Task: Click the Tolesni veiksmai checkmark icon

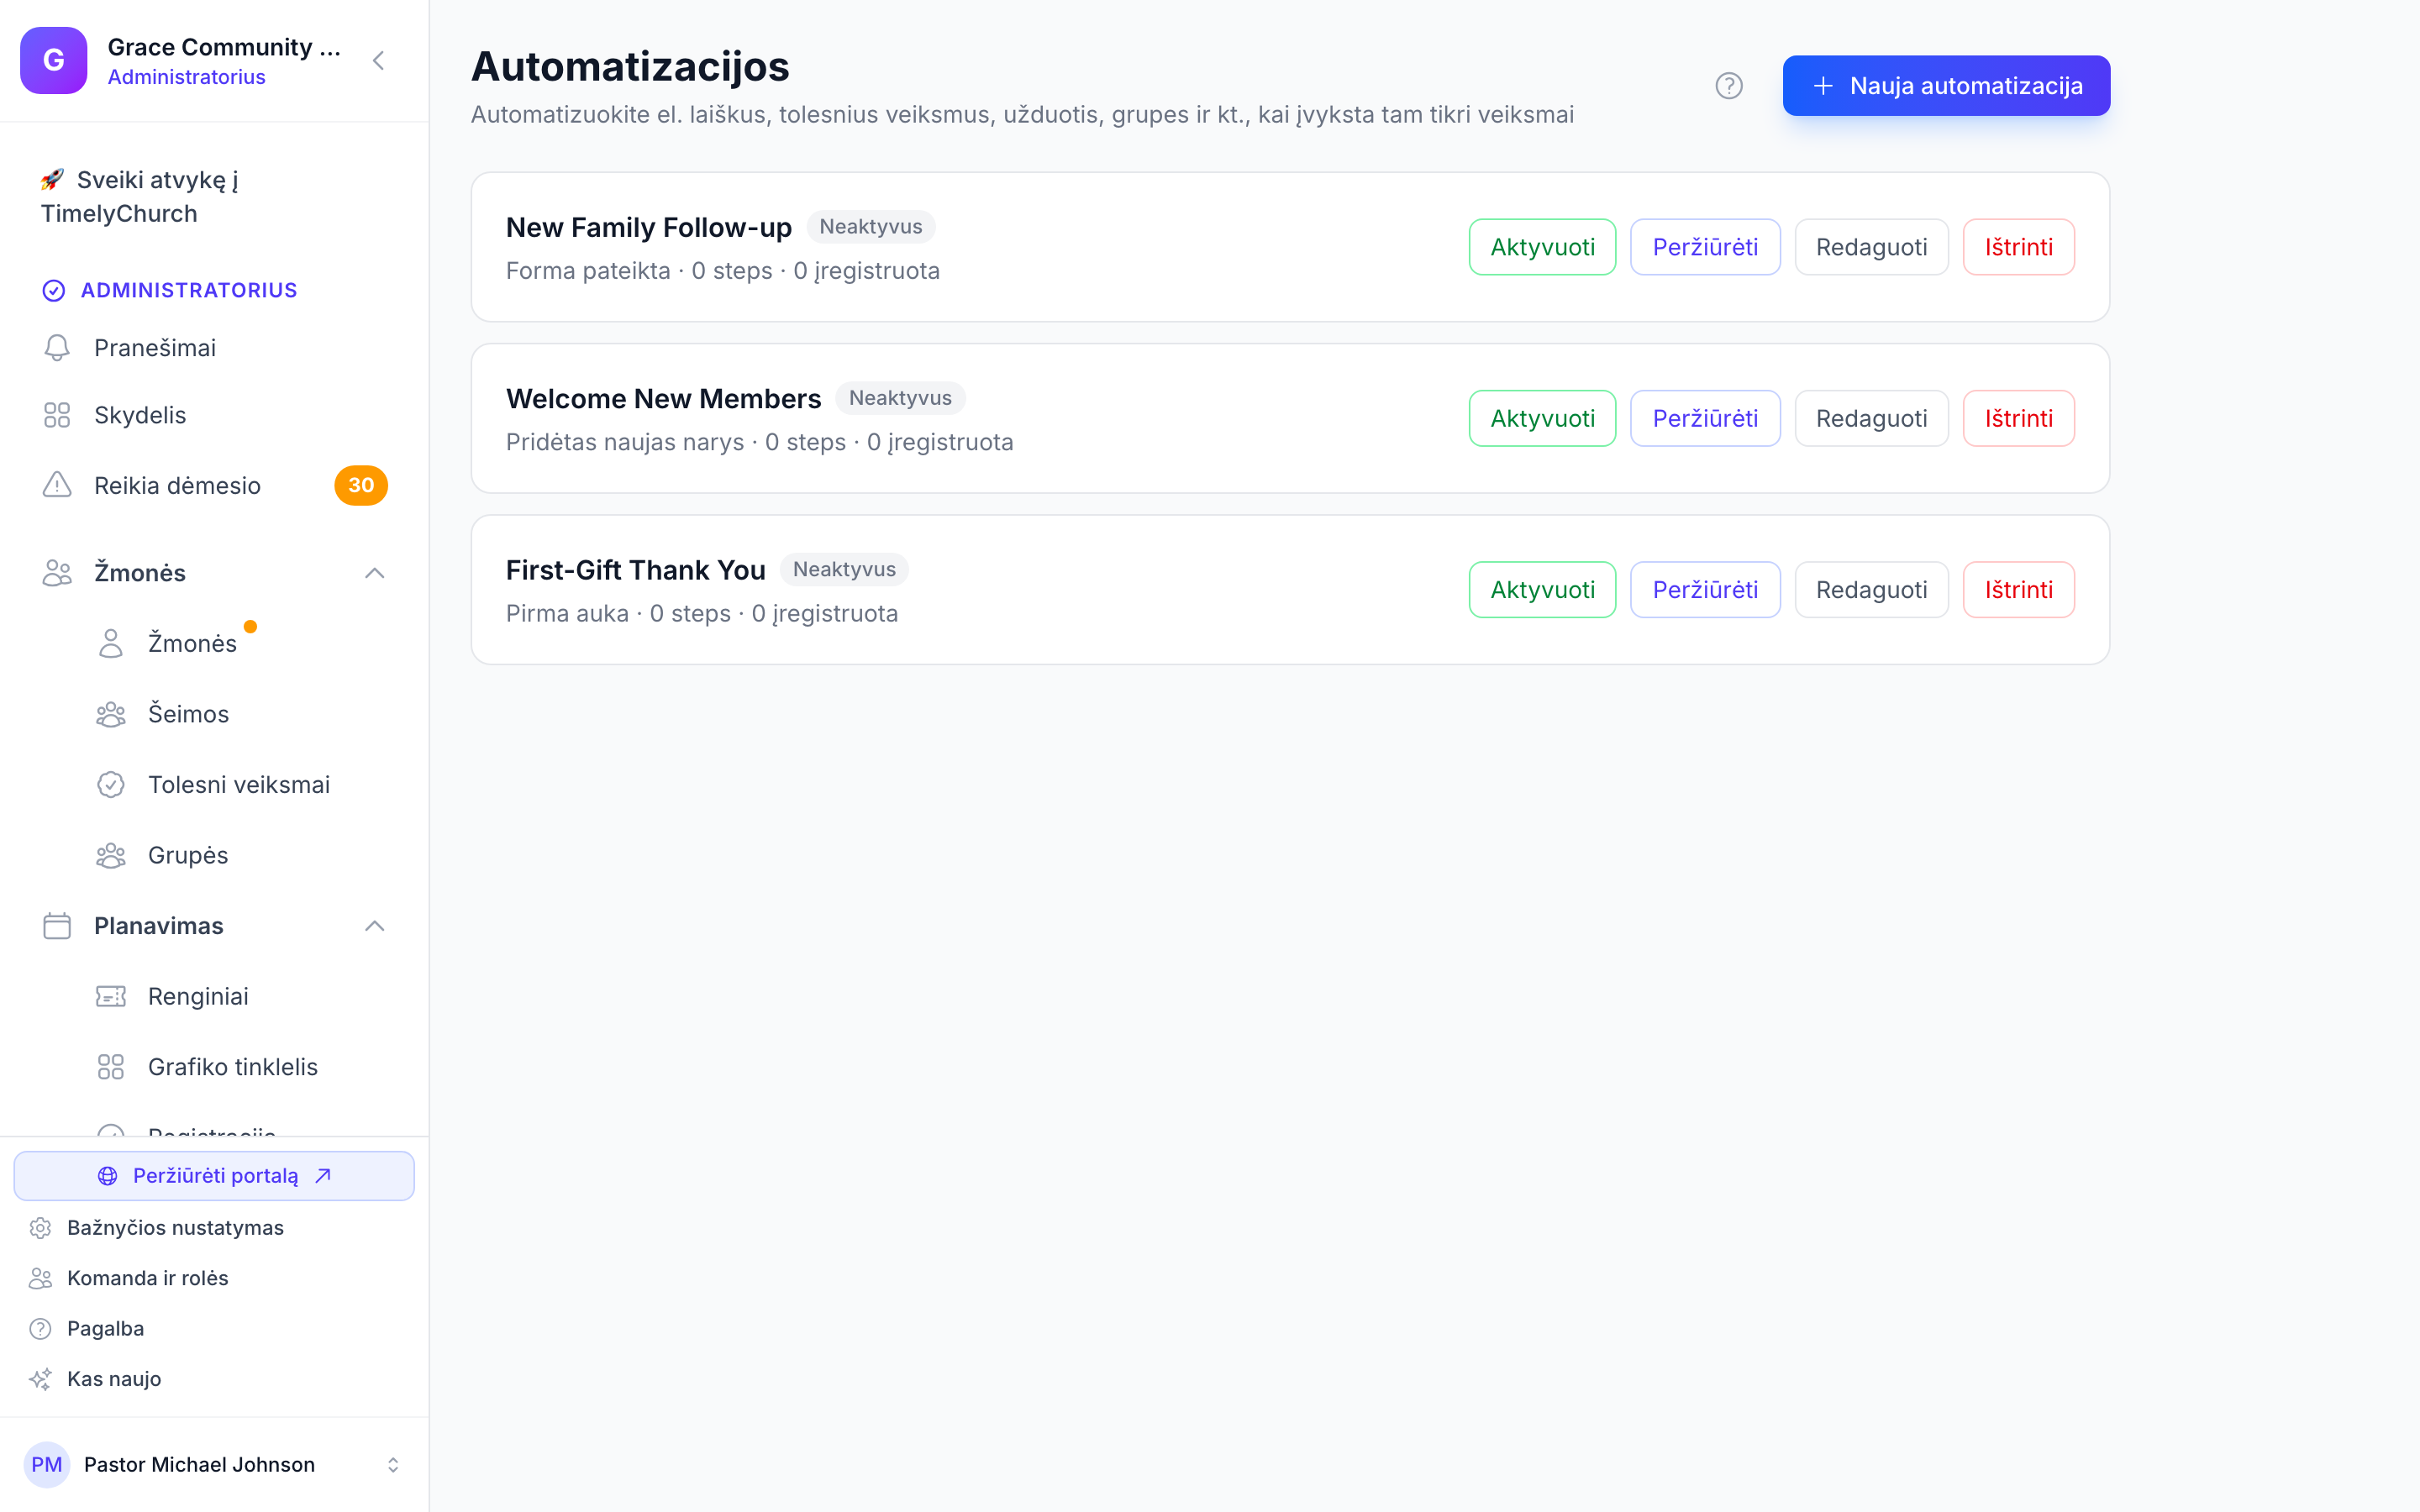Action: [x=111, y=784]
